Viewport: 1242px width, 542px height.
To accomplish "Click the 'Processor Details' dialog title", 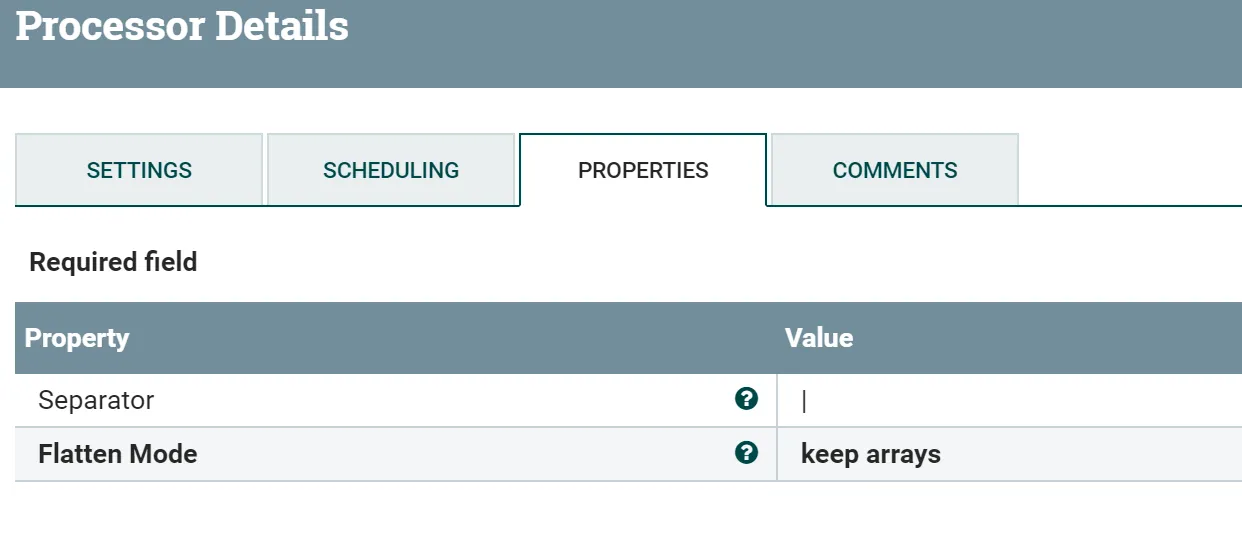I will point(182,27).
